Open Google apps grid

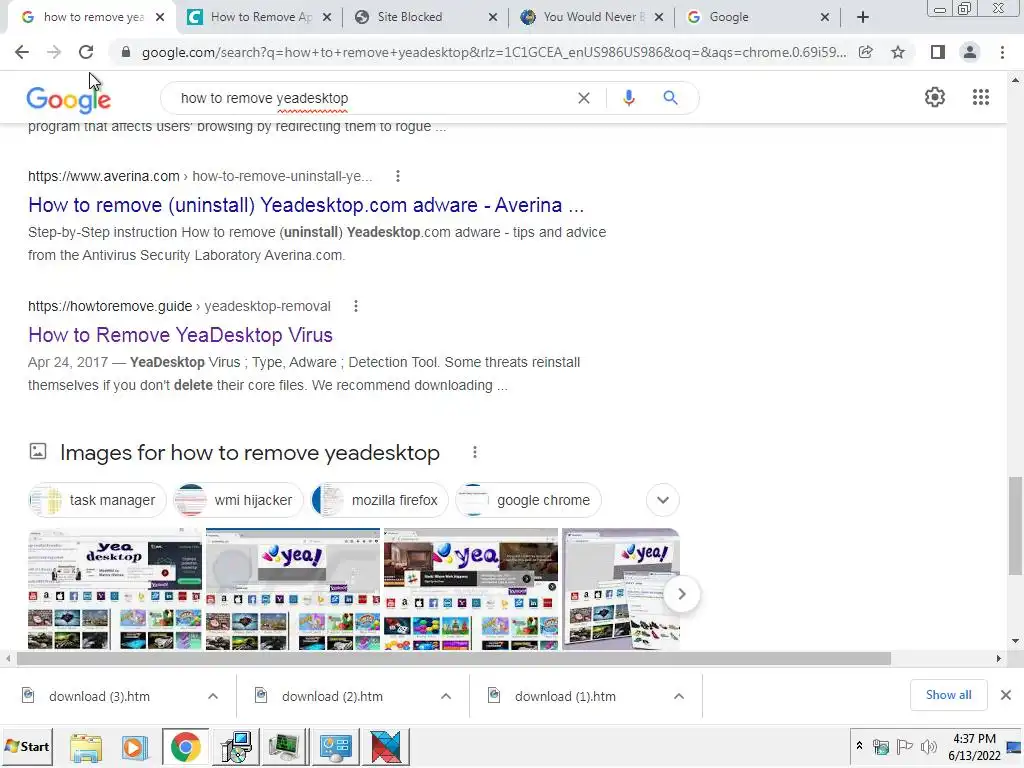coord(980,97)
